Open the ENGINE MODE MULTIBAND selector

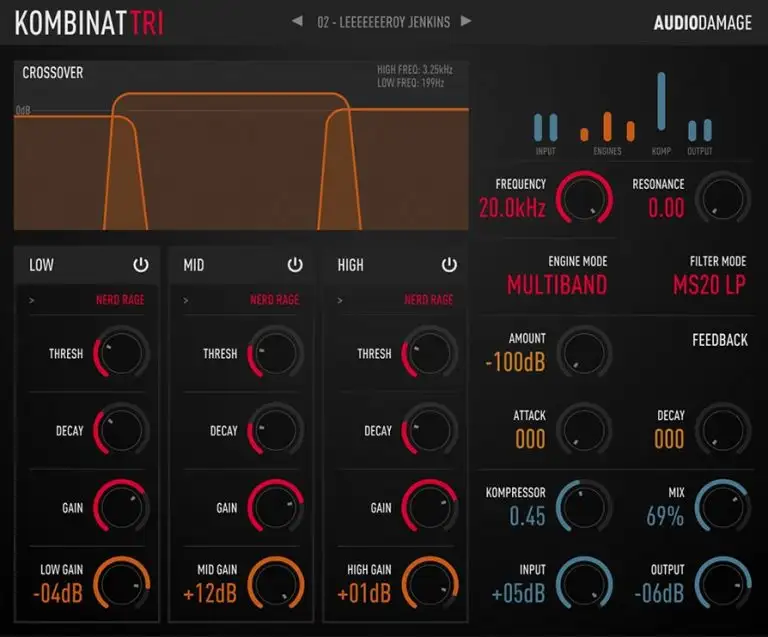[x=557, y=285]
